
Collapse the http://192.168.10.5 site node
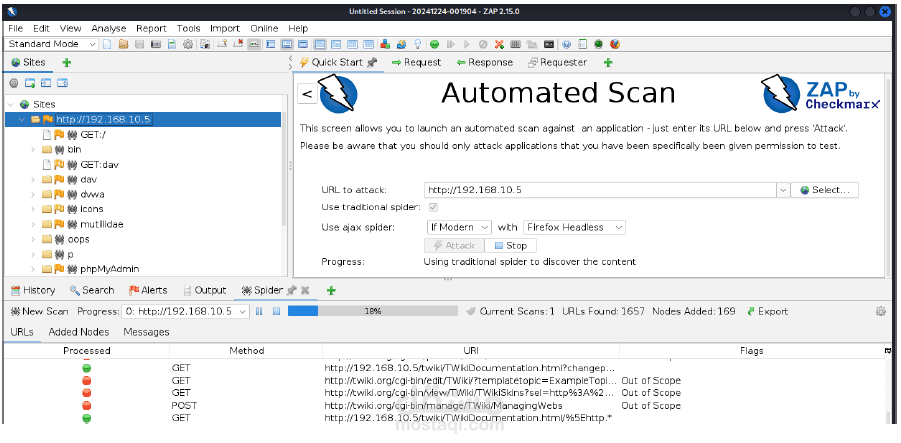[x=22, y=120]
